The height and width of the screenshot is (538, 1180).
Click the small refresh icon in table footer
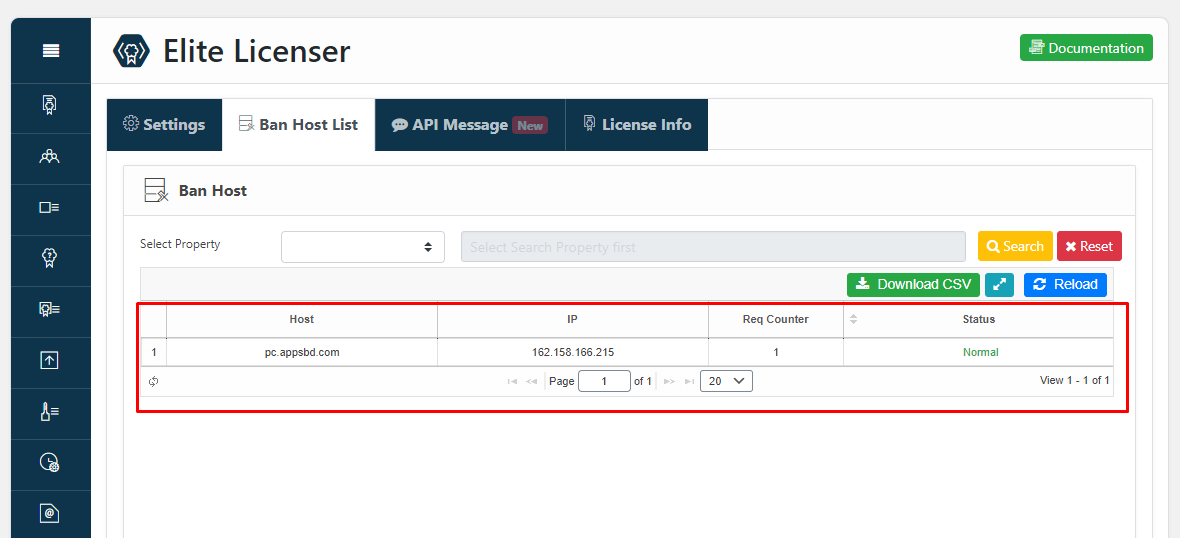coord(154,381)
